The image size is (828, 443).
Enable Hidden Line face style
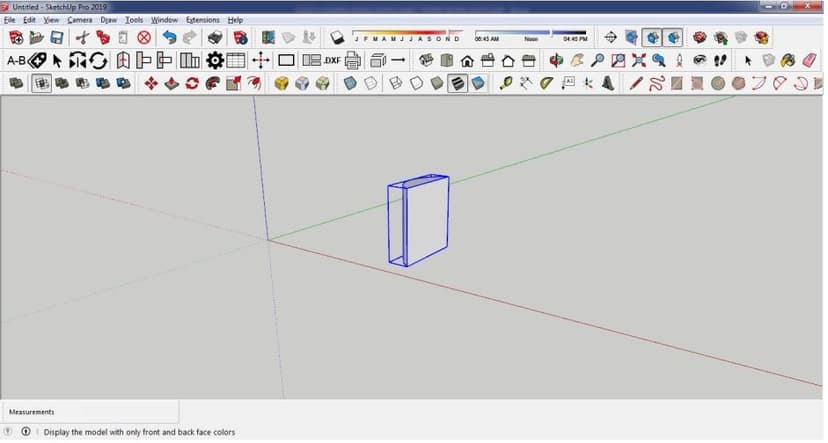(x=416, y=83)
